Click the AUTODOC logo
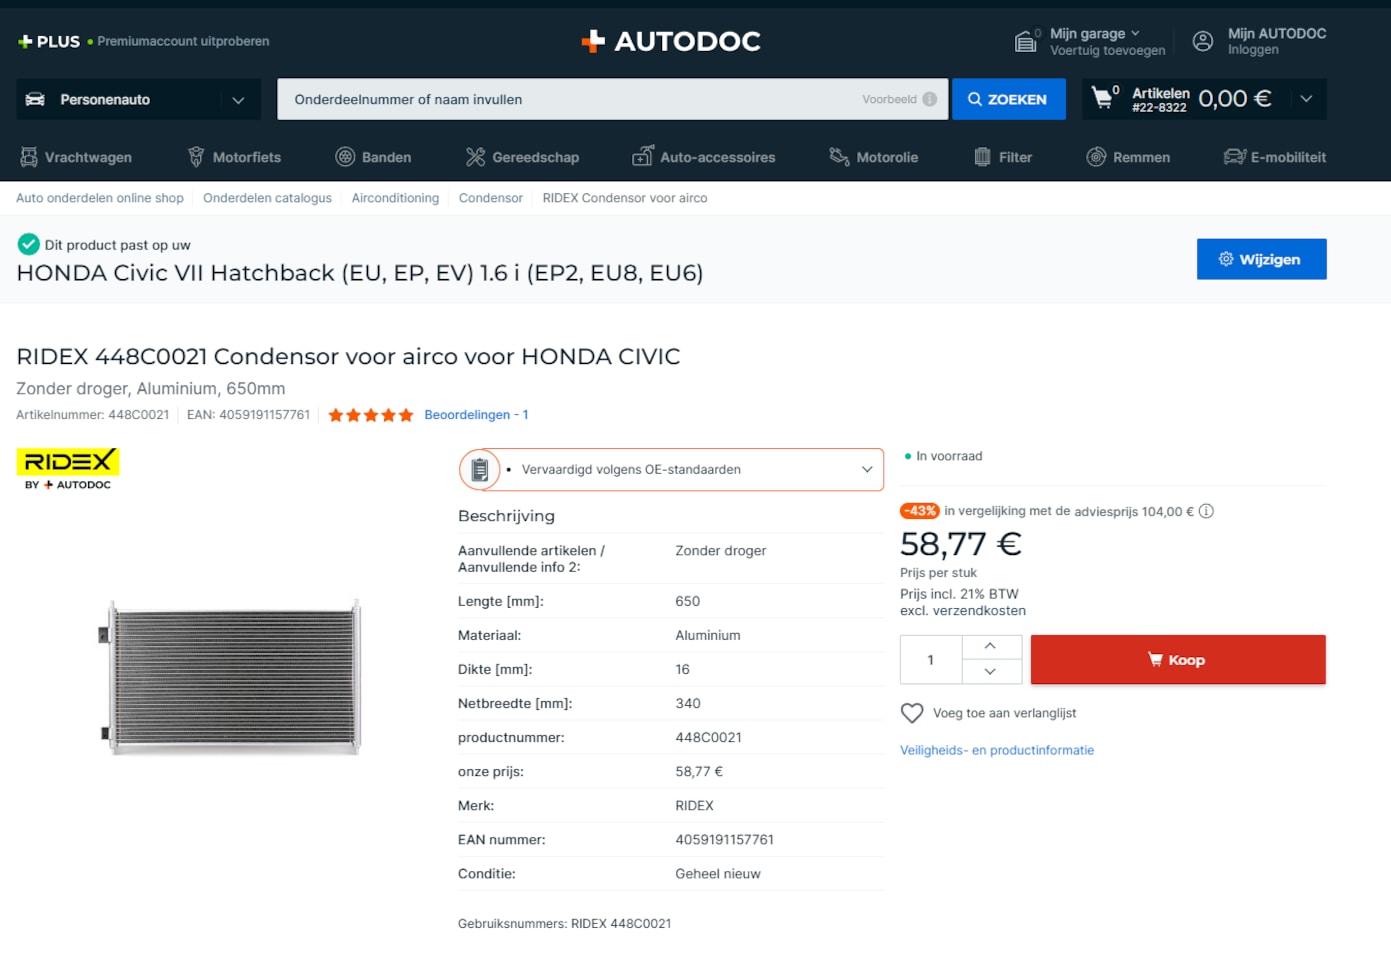Image resolution: width=1391 pixels, height=960 pixels. tap(671, 41)
